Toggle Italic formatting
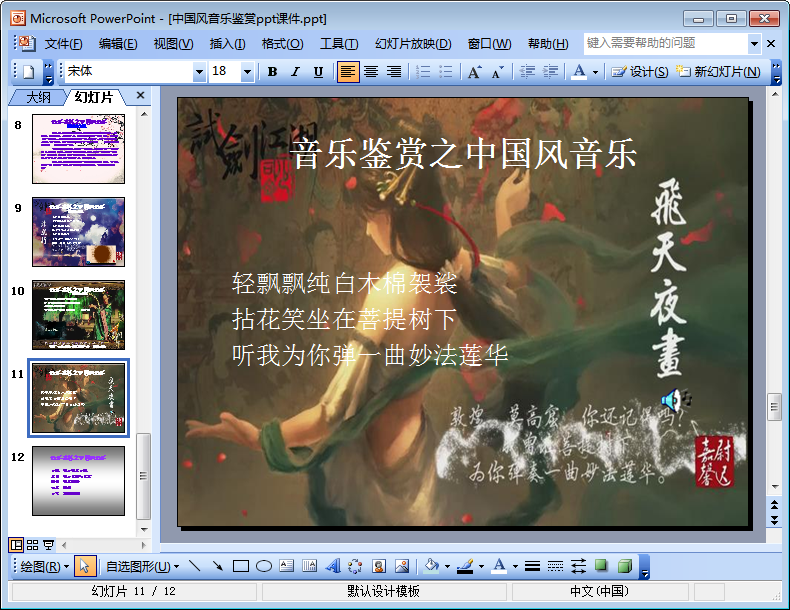 [295, 72]
